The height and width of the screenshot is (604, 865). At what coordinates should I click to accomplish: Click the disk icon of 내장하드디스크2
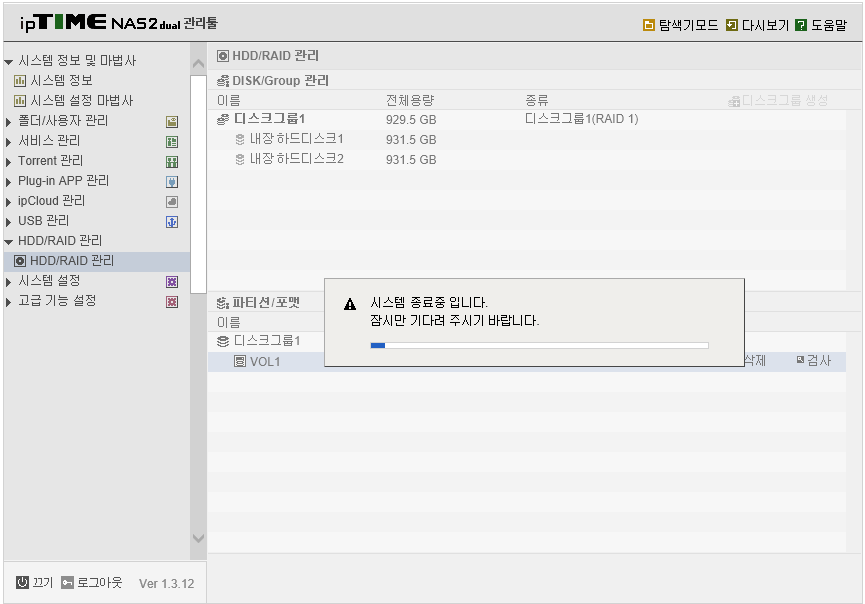tap(240, 159)
